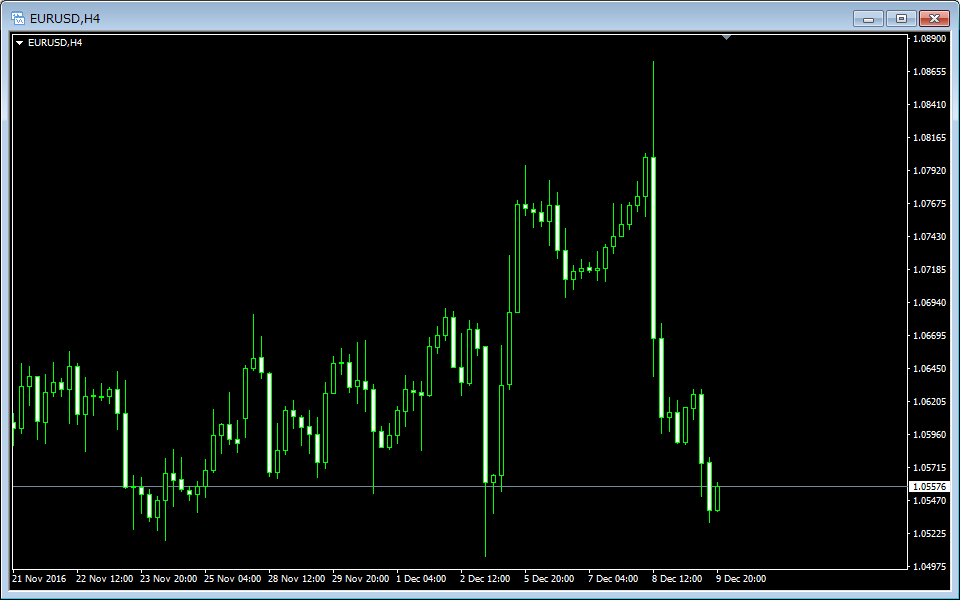Viewport: 960px width, 600px height.
Task: Click the 5 Dec 20:00 time label
Action: pos(549,579)
